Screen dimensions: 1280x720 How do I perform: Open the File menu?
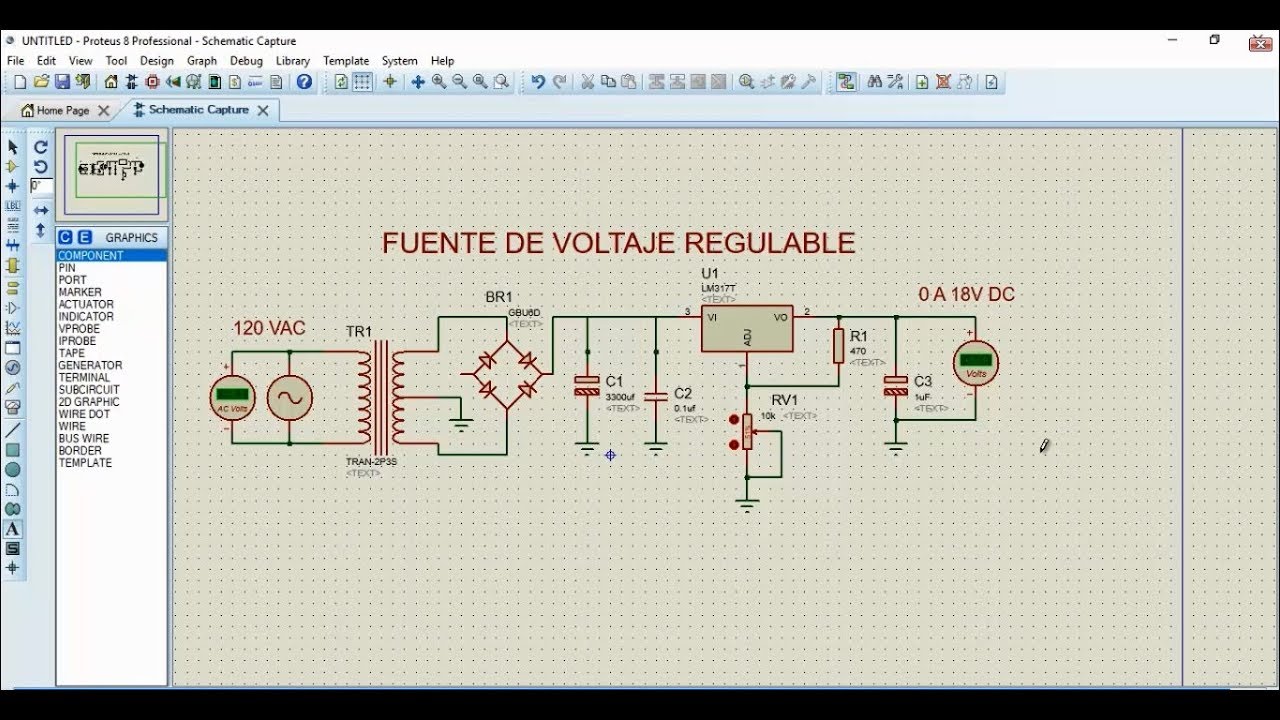[x=15, y=61]
